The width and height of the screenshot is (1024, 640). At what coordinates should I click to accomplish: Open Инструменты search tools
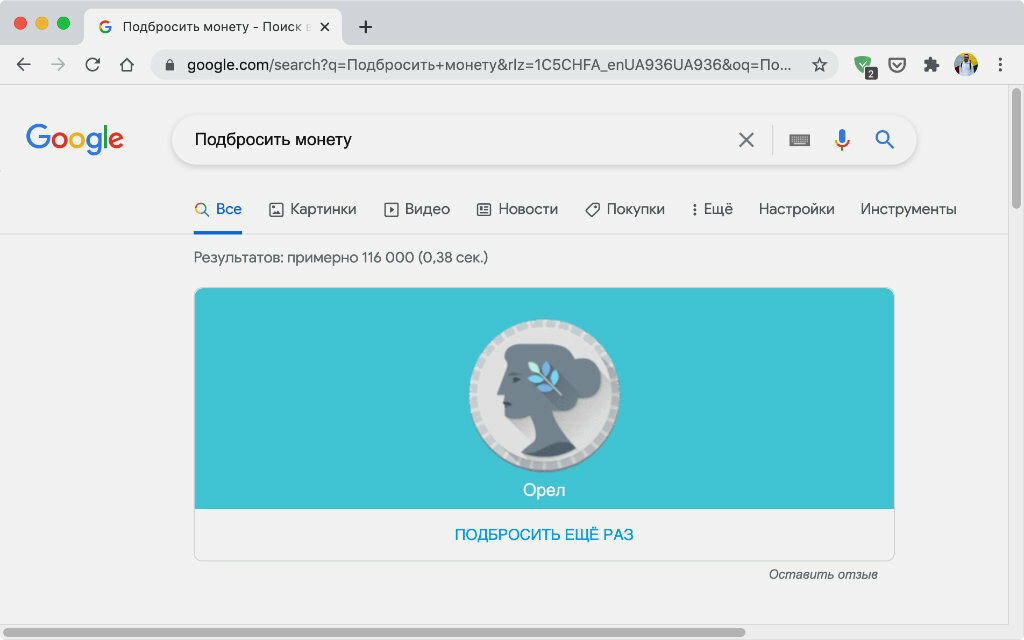(908, 209)
